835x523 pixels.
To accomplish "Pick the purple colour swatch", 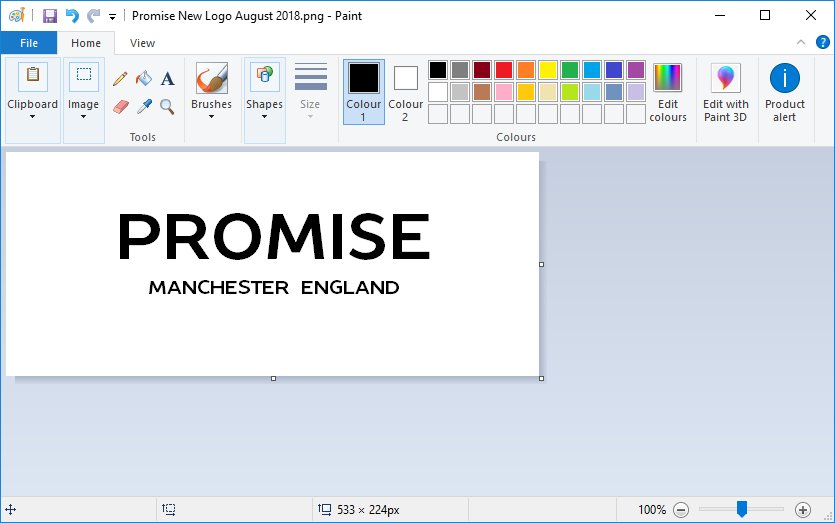I will 636,70.
